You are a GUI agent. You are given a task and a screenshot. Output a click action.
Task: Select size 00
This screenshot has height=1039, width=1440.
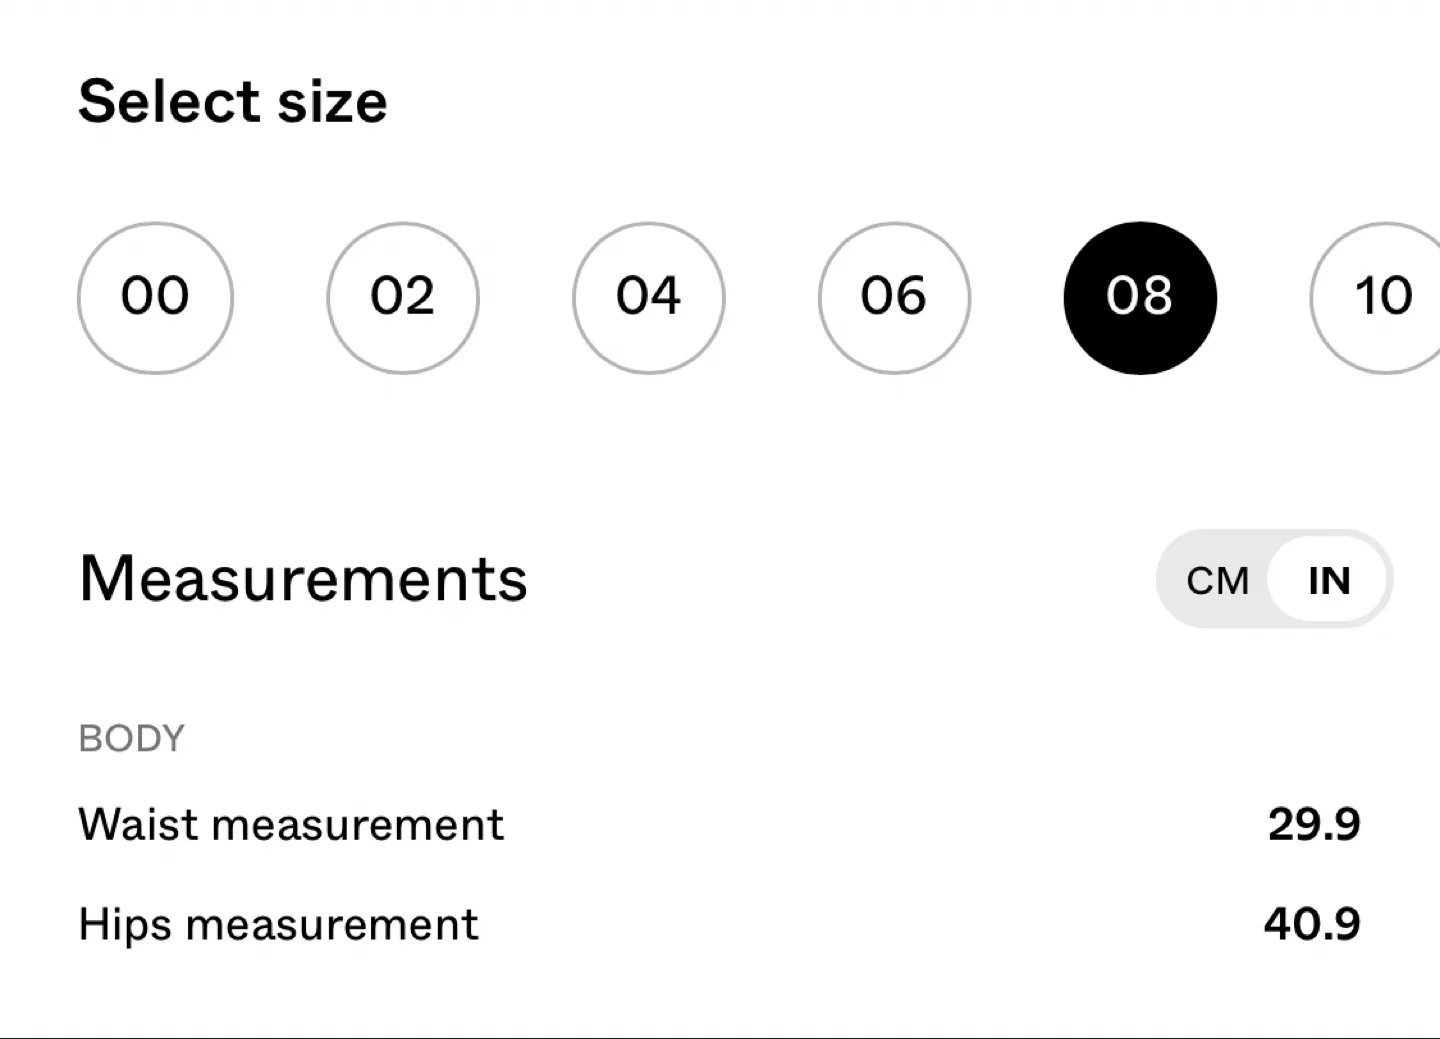(155, 297)
